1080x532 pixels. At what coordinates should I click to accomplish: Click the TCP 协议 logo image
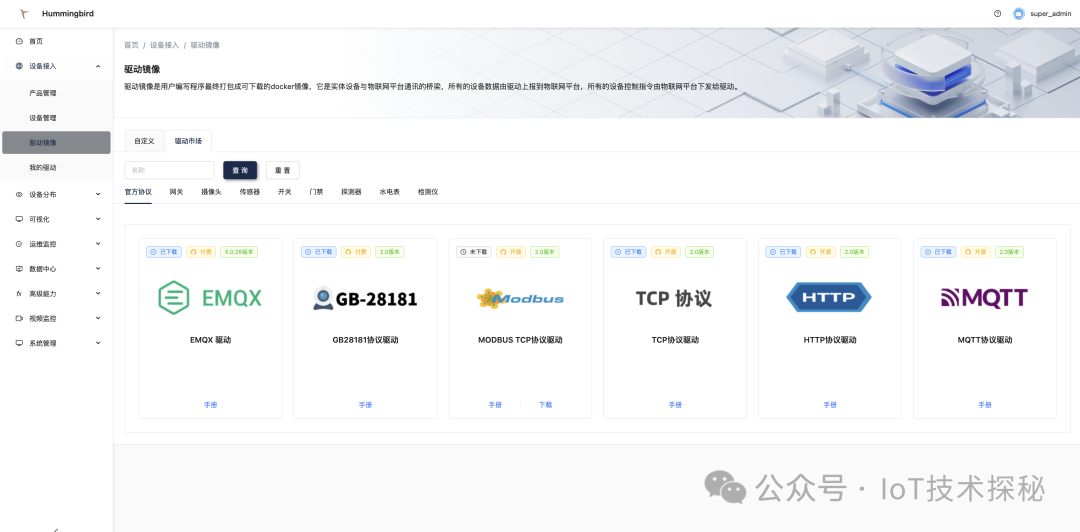pos(674,298)
